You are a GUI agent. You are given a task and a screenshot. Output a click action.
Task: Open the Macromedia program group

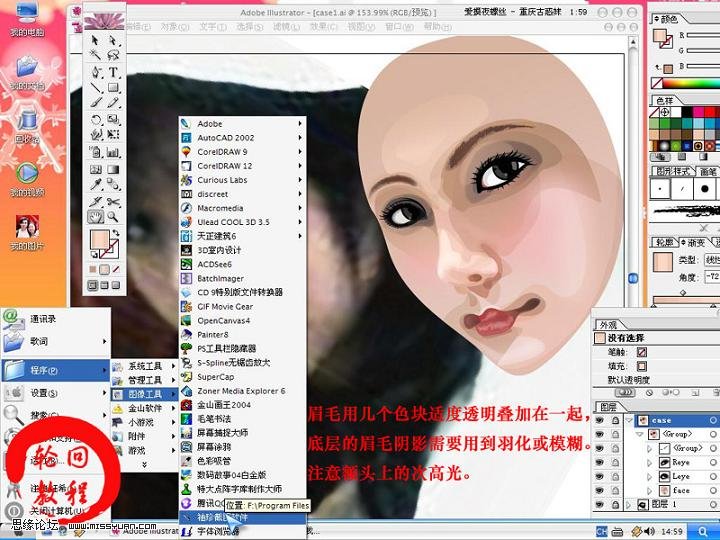pyautogui.click(x=242, y=208)
